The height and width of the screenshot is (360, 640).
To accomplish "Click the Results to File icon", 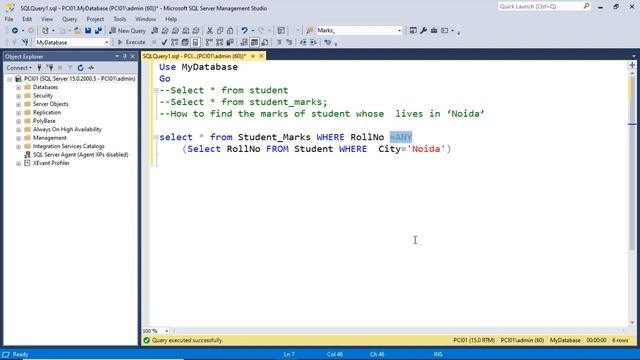I will click(x=264, y=42).
